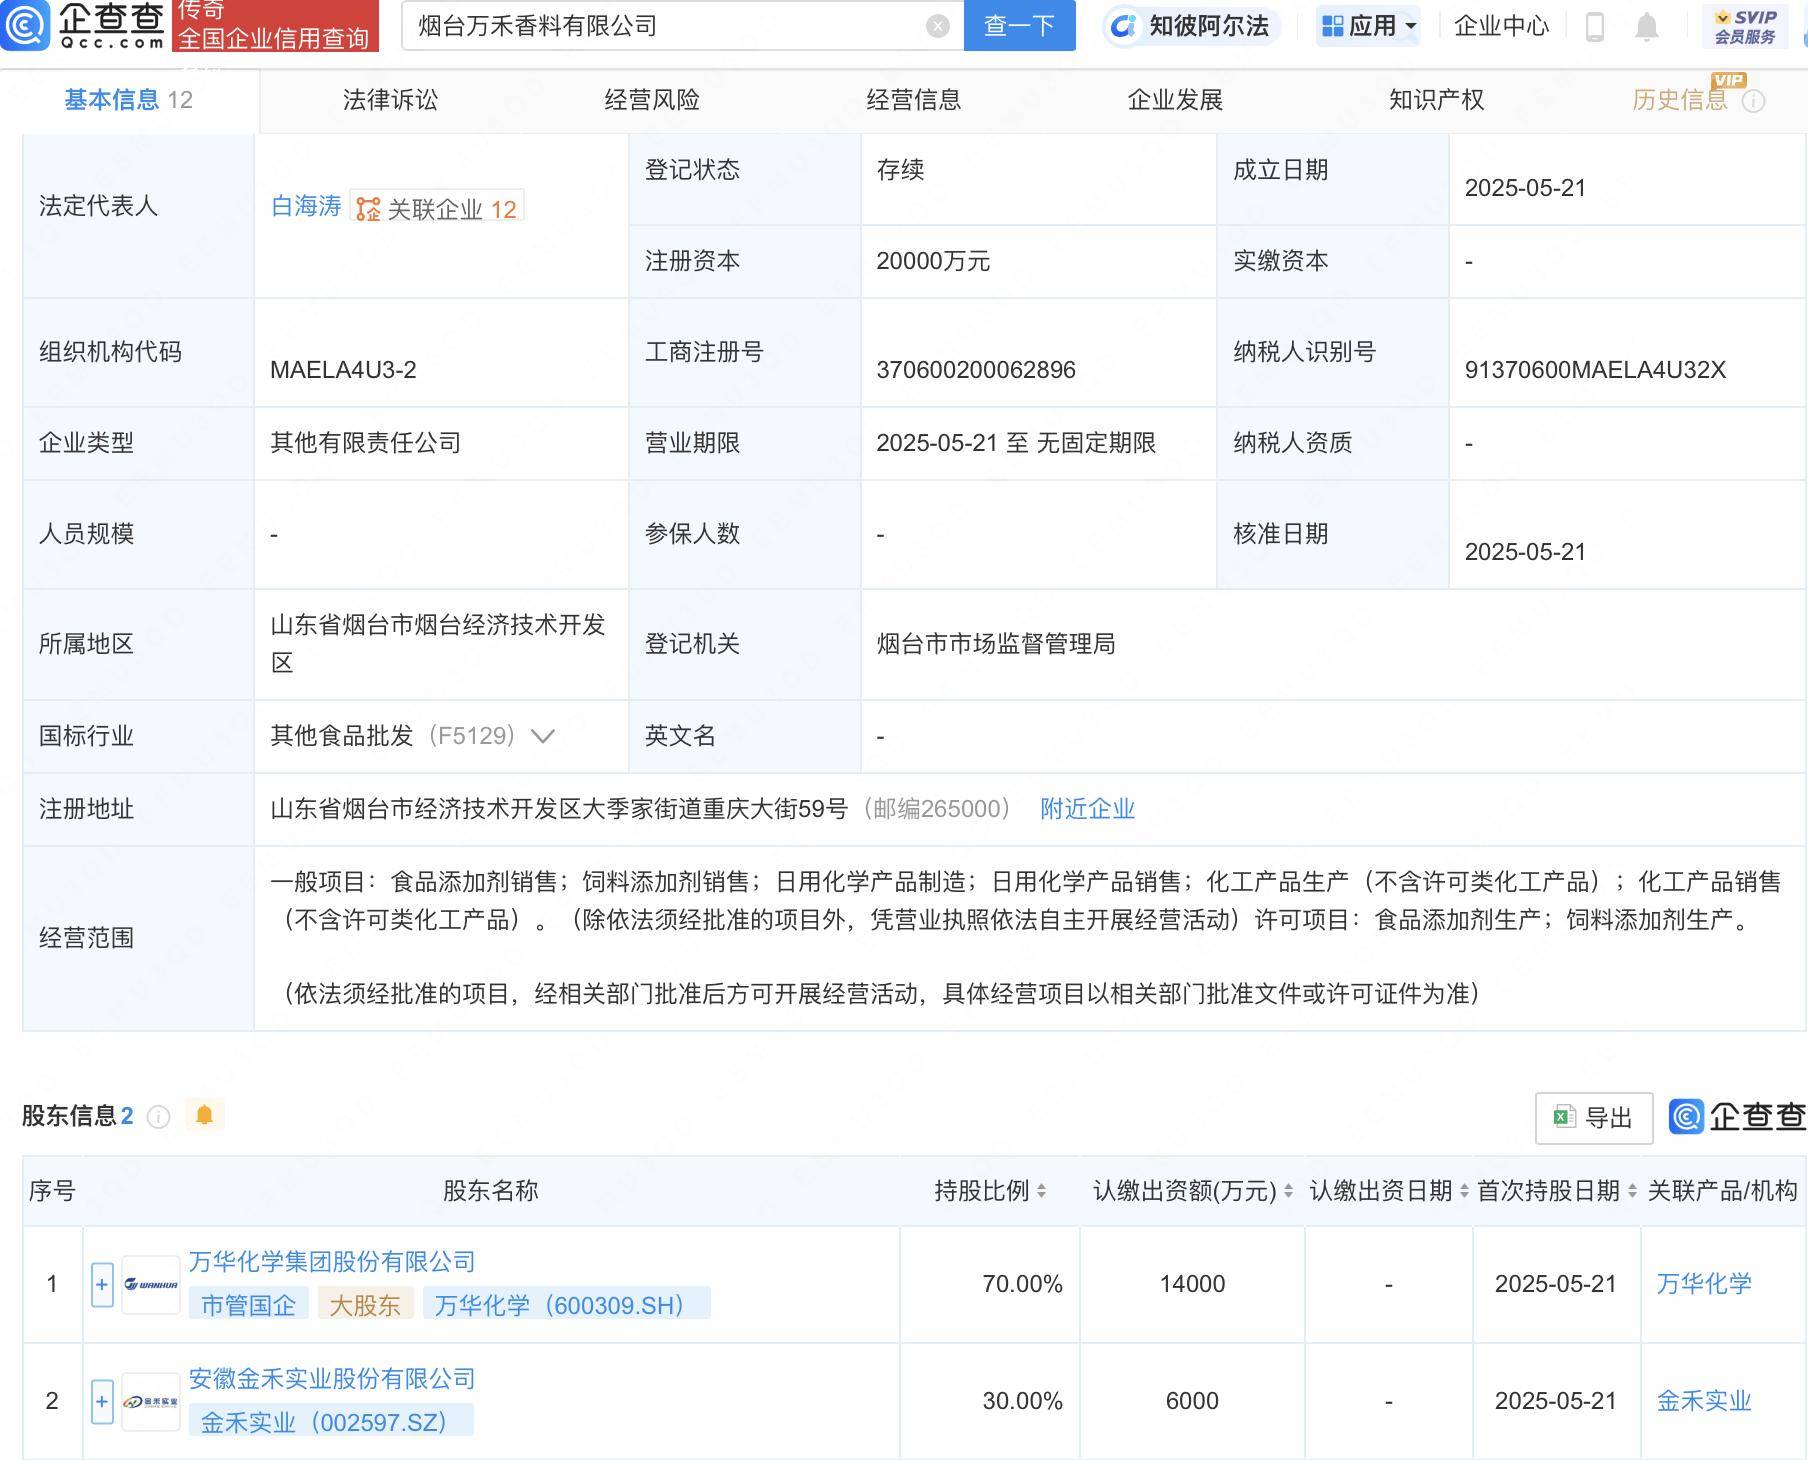Image resolution: width=1808 pixels, height=1460 pixels.
Task: Click the mobile phone icon in header
Action: point(1595,26)
